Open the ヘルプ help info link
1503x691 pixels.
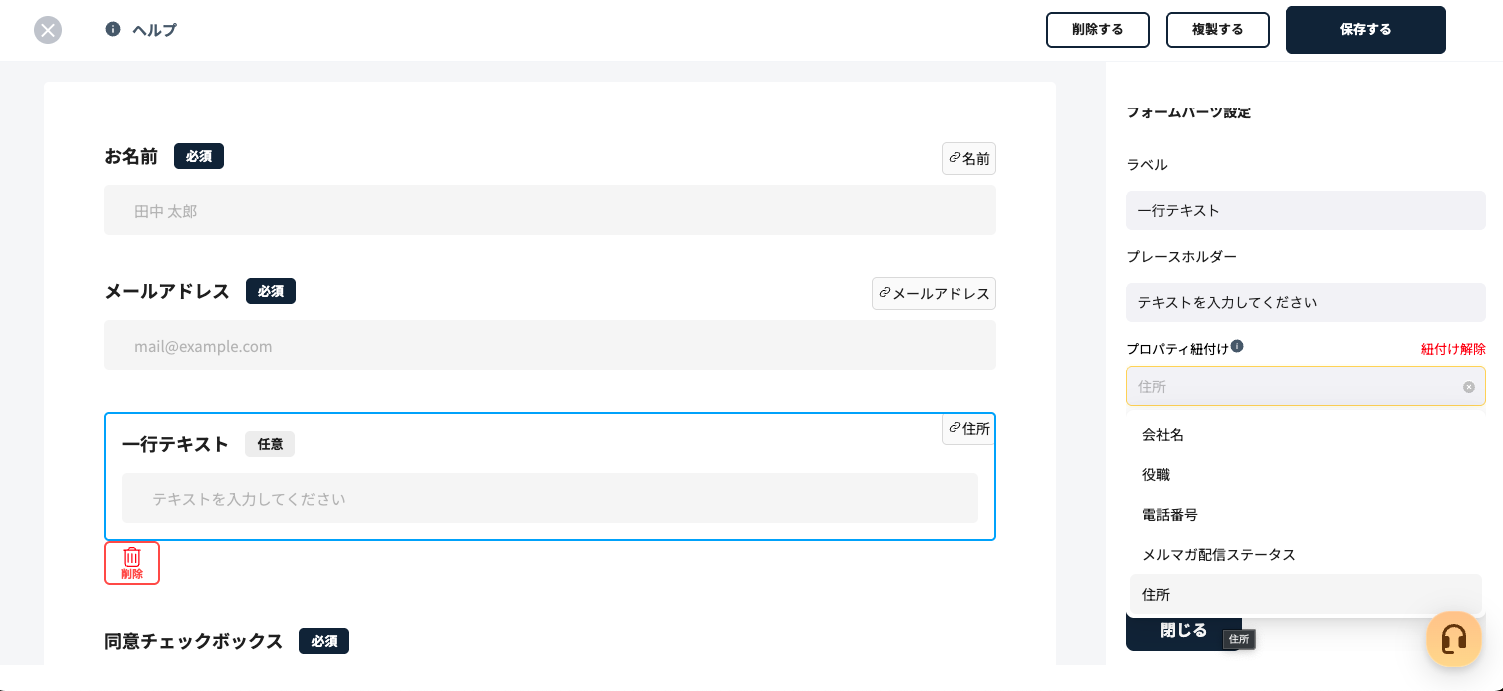pos(141,30)
